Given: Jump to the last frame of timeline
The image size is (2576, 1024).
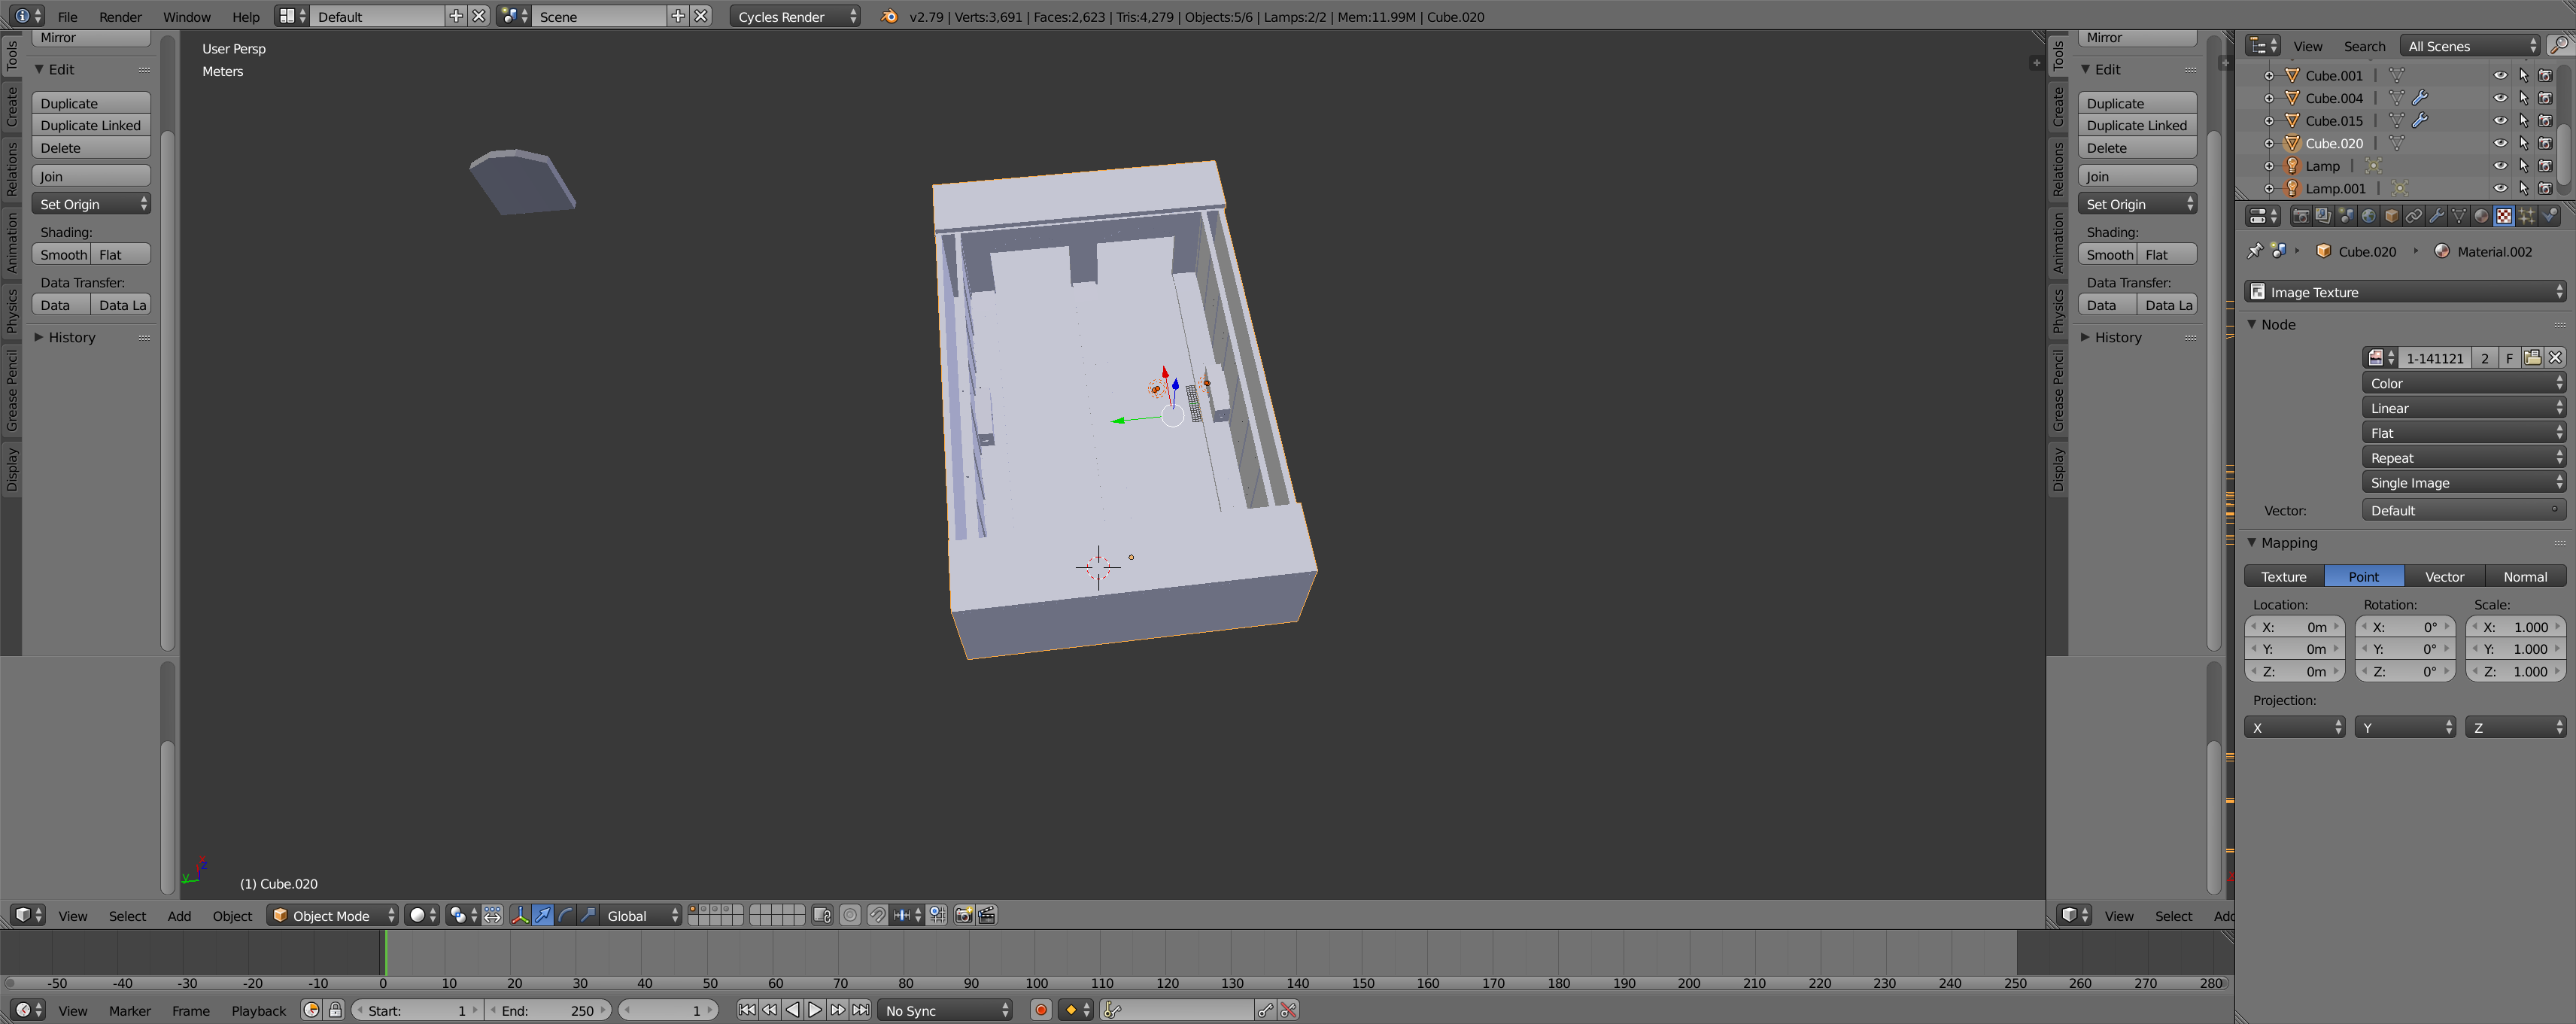Looking at the screenshot, I should coord(860,1010).
